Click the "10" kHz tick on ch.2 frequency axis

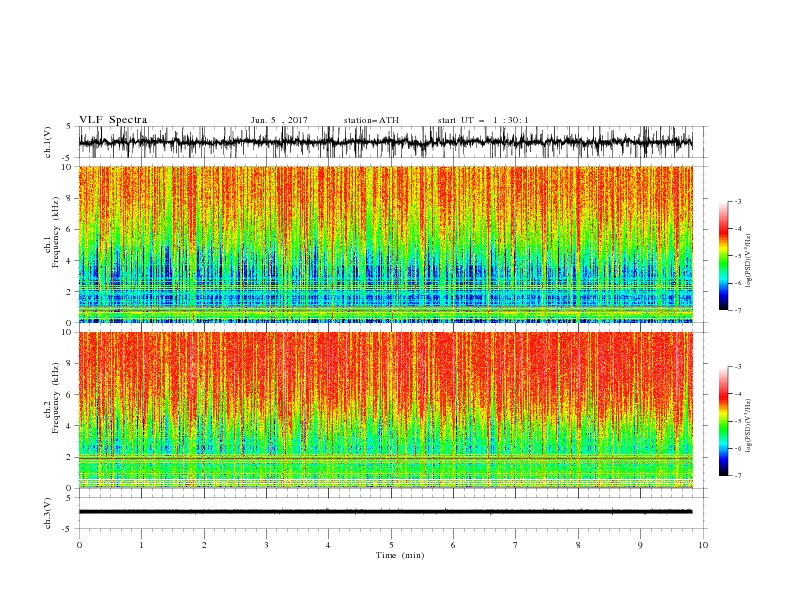[68, 332]
